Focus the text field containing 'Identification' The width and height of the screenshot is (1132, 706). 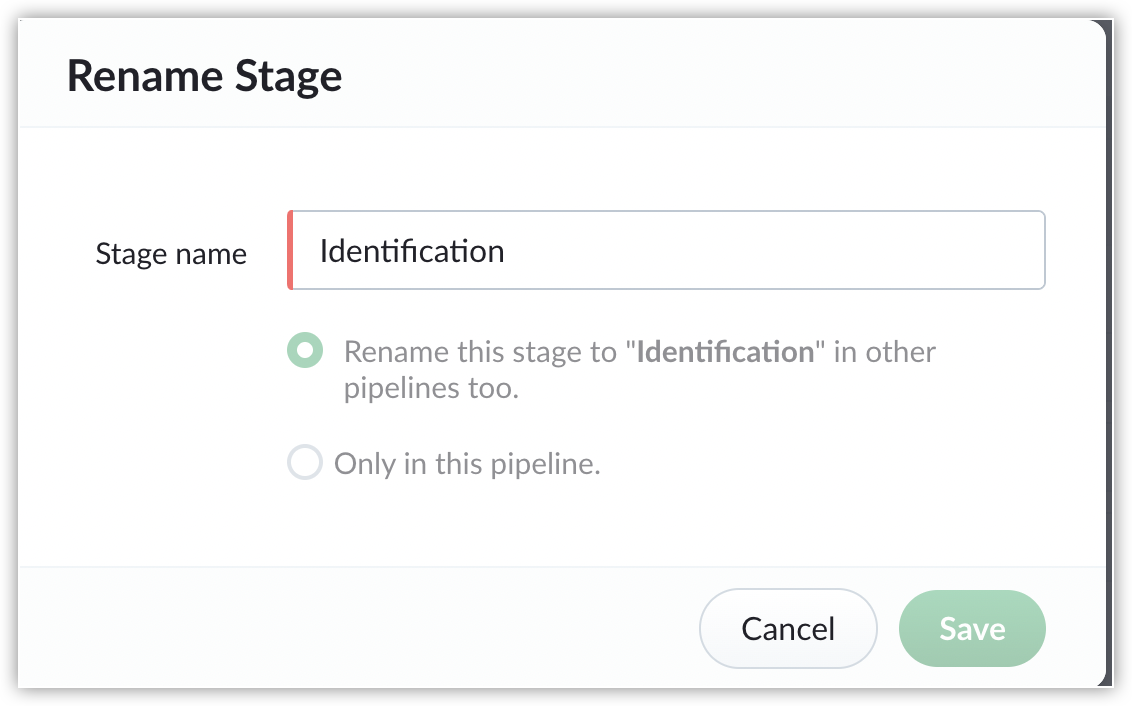666,250
